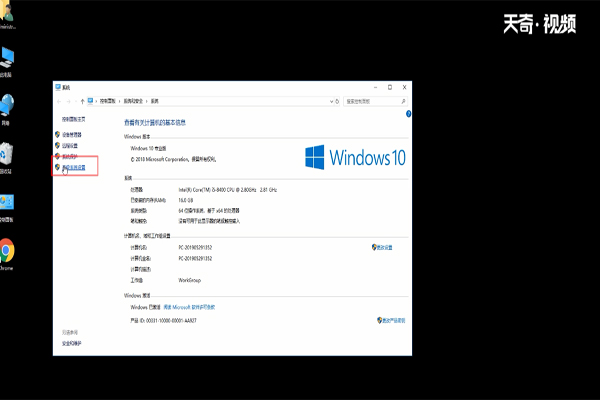Go up one level with the Up arrow
Screen dimensions: 600x400
[82, 101]
